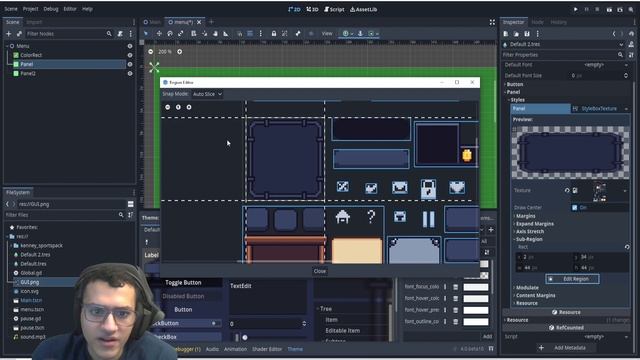This screenshot has width=640, height=360.
Task: Click the font_focus_color white swatch
Action: tap(476, 287)
